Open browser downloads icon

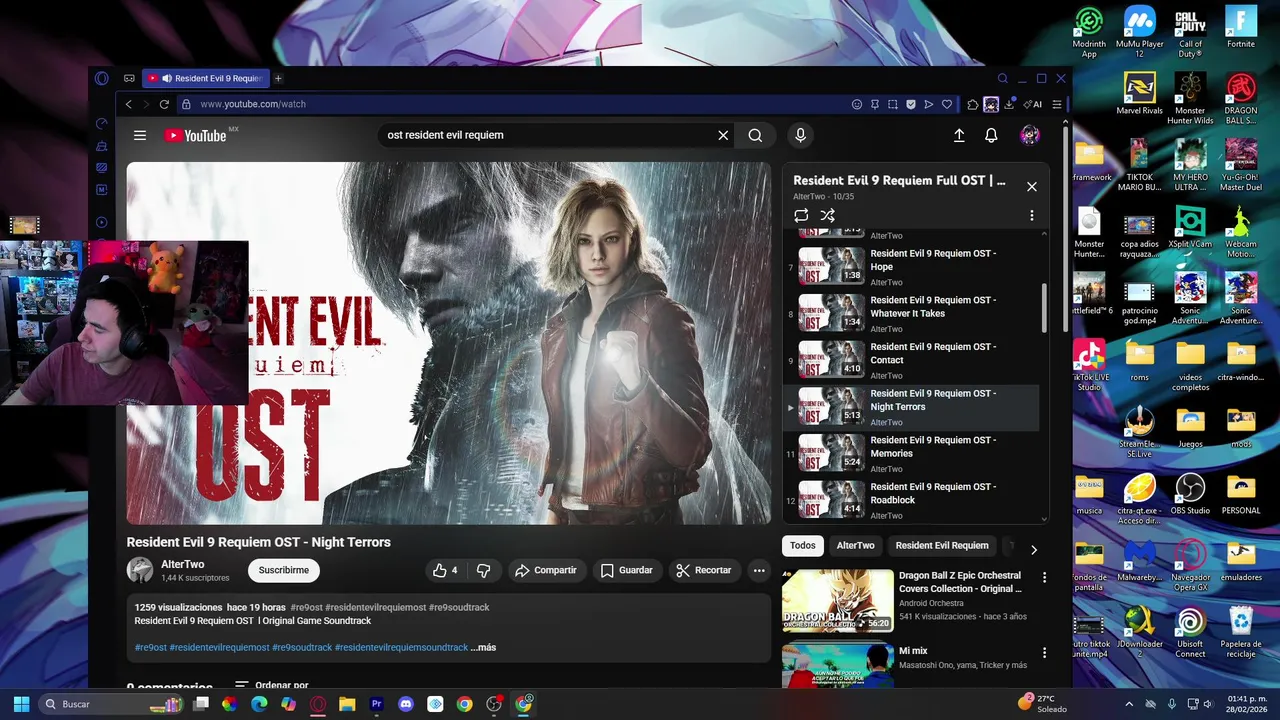[x=1009, y=104]
